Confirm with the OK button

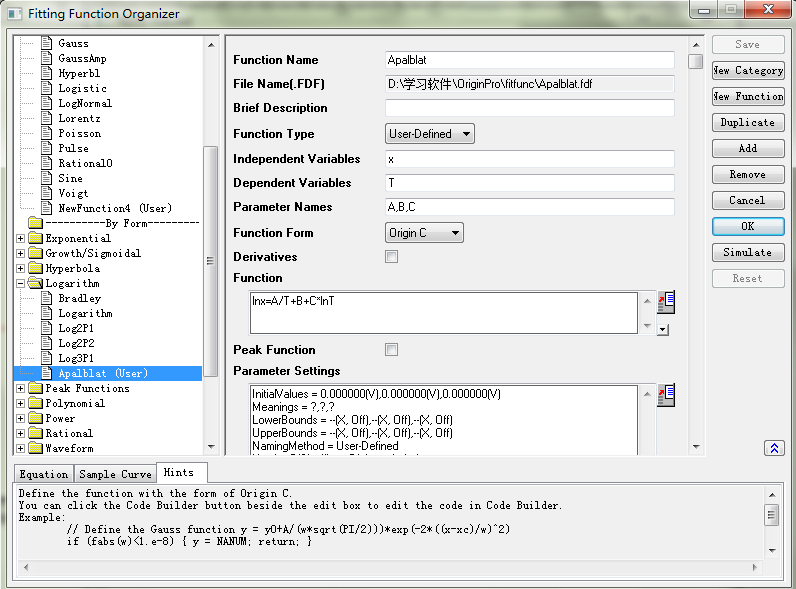(748, 226)
